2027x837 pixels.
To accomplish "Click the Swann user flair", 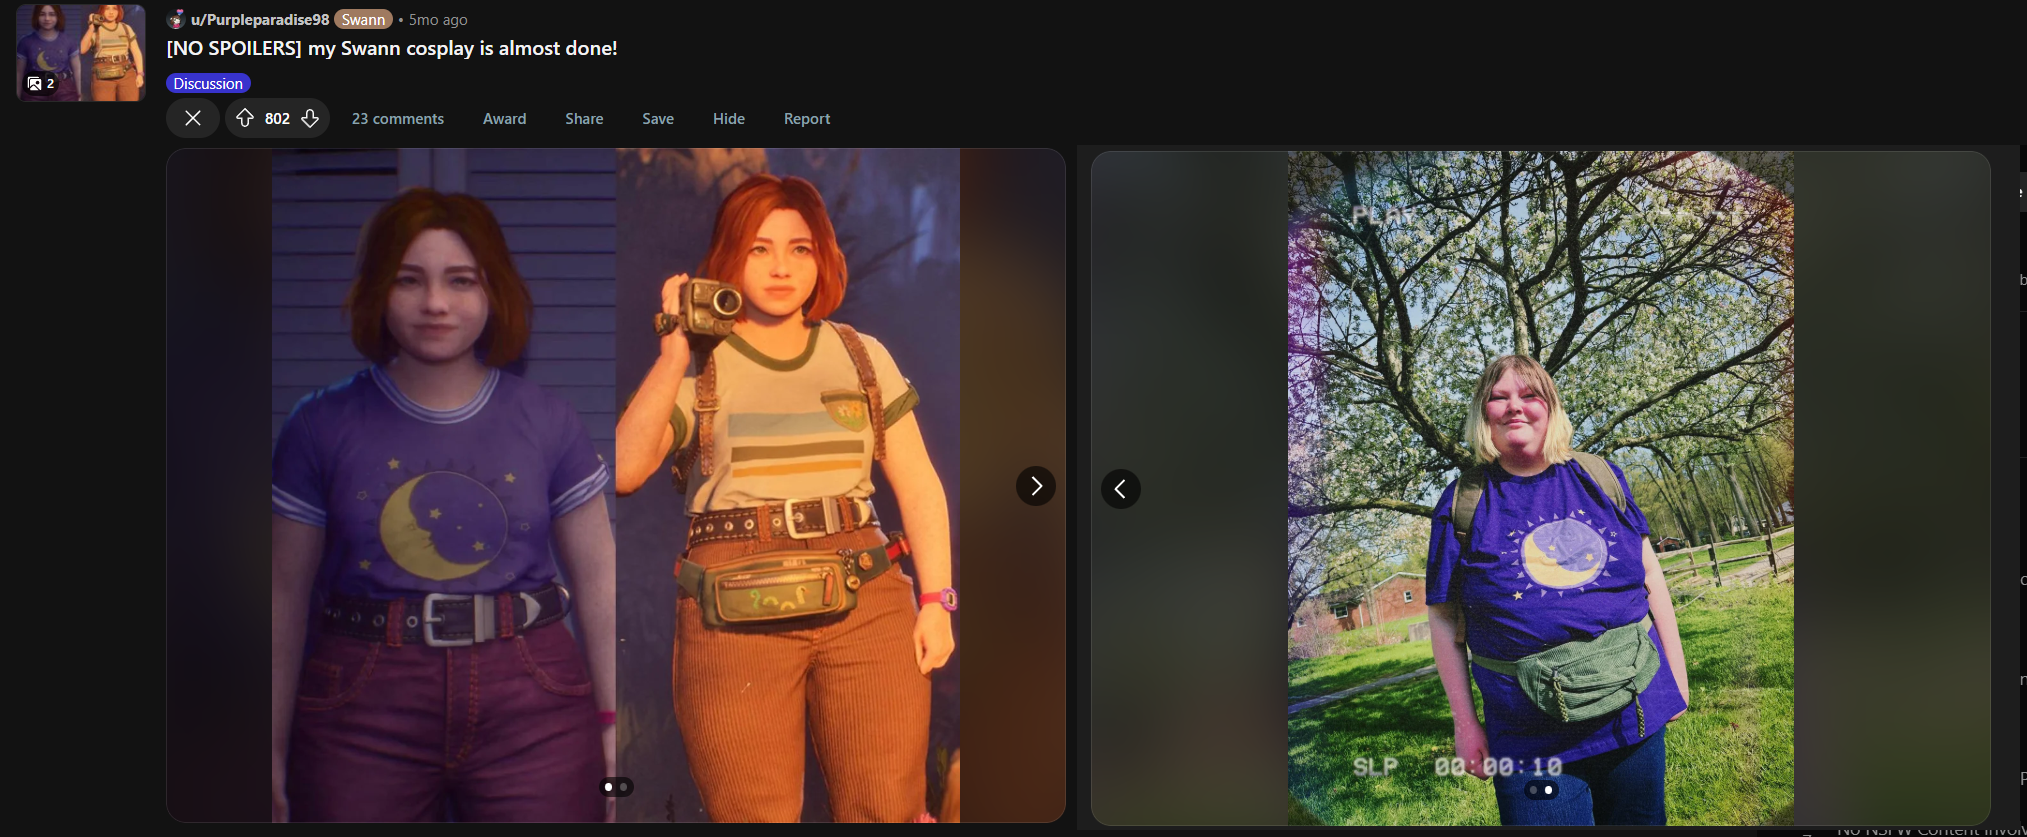I will [363, 19].
